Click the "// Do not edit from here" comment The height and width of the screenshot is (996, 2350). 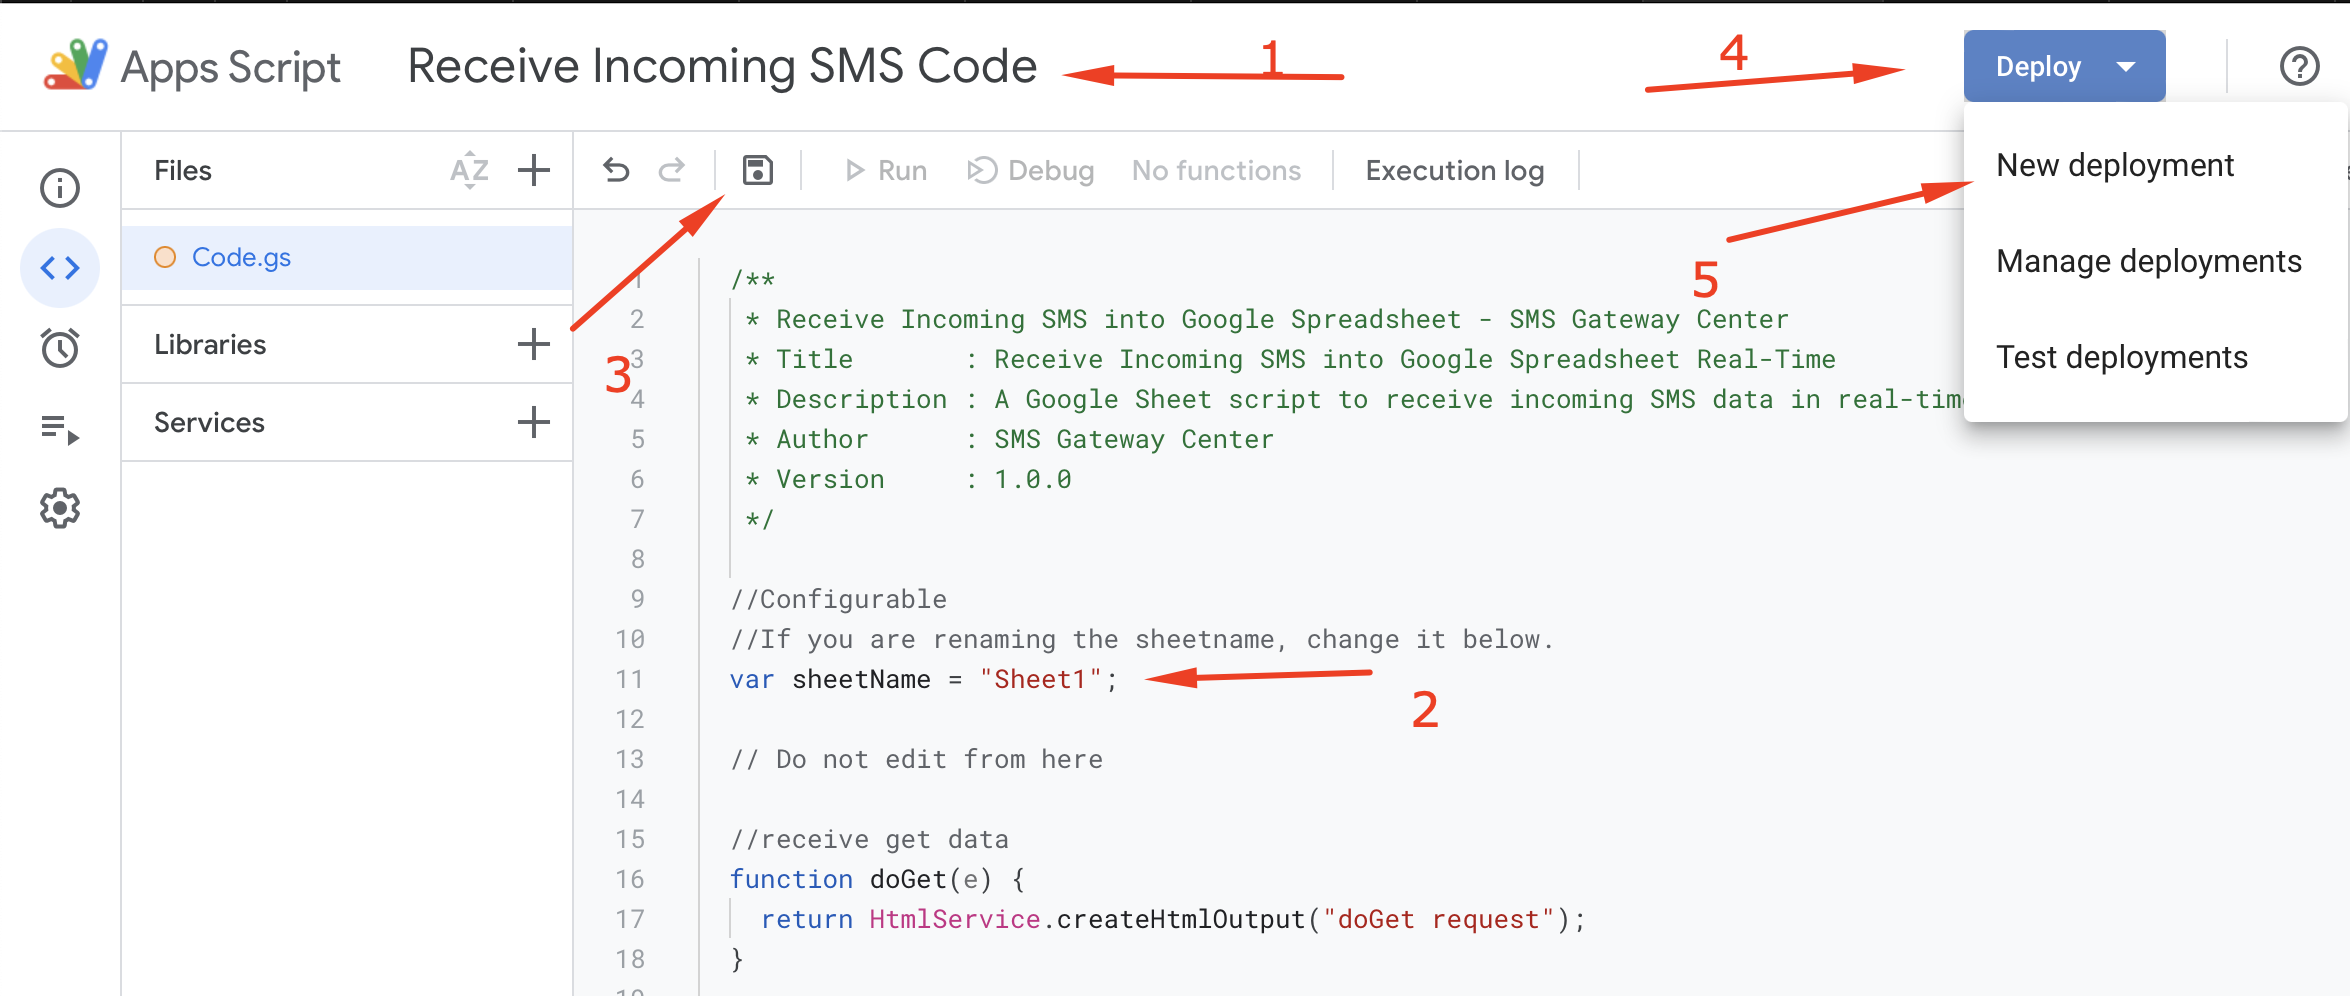coord(916,759)
